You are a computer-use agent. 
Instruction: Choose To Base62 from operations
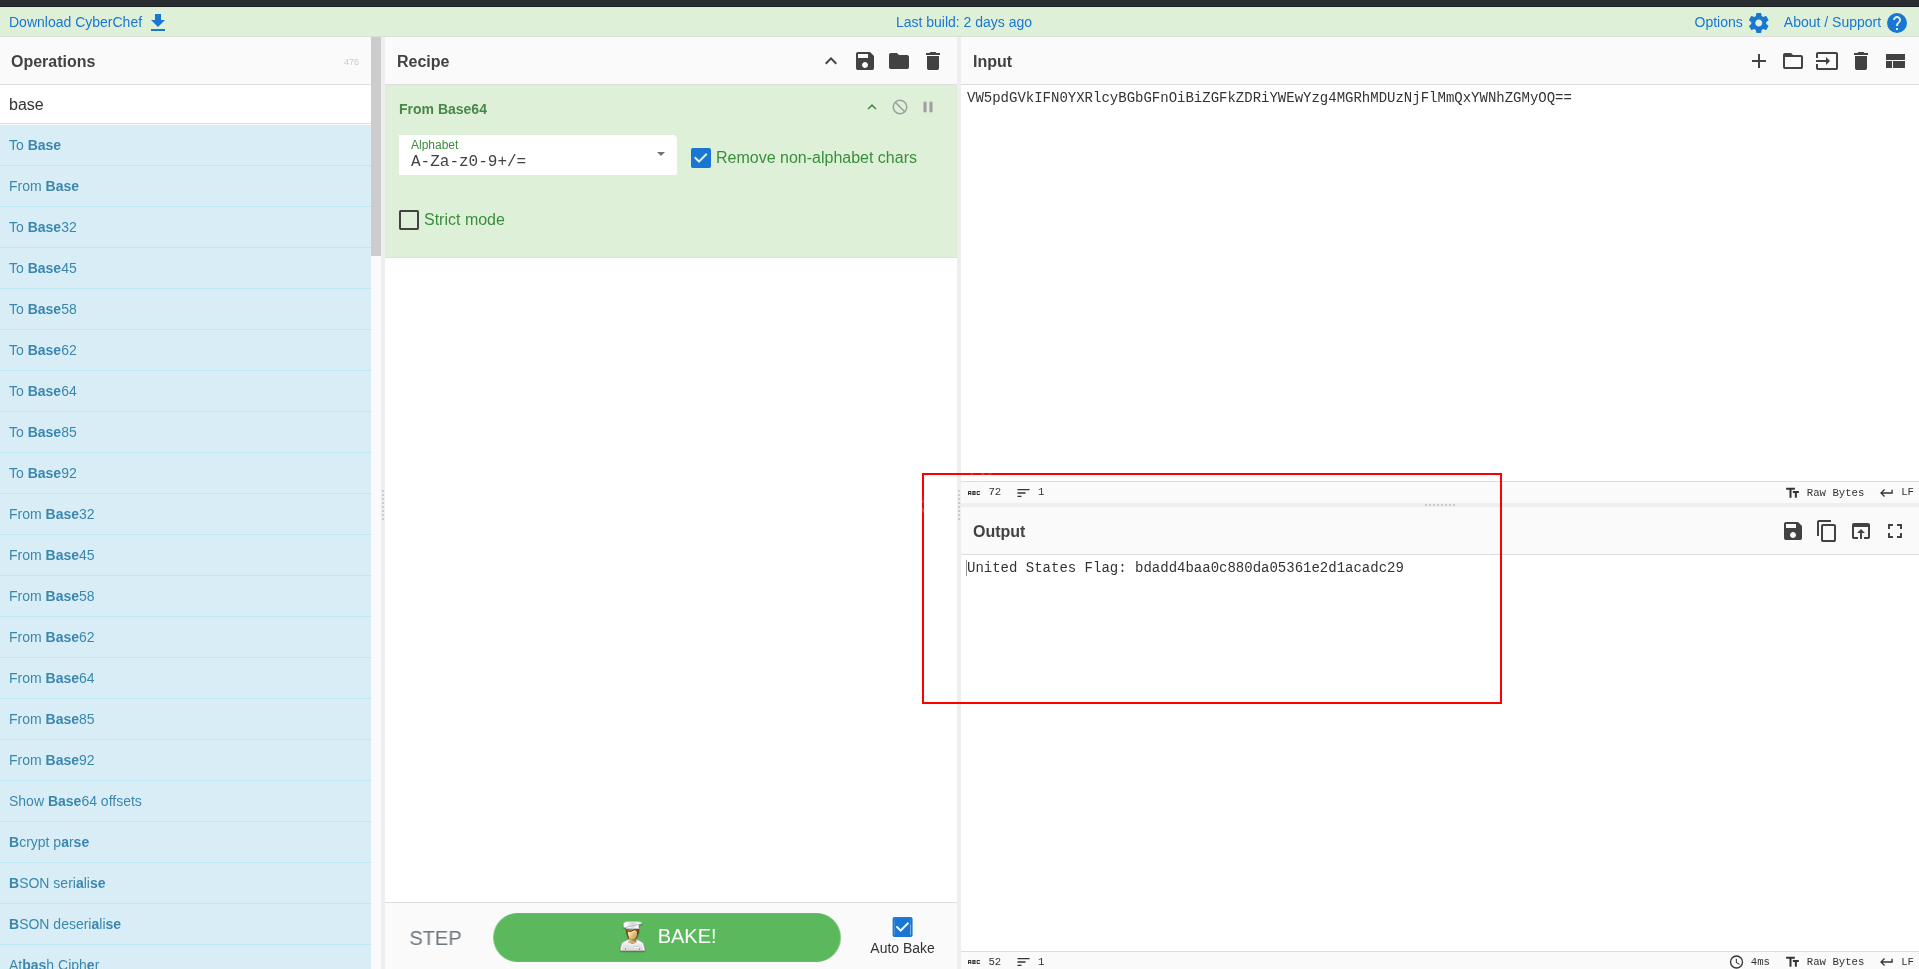pyautogui.click(x=186, y=350)
